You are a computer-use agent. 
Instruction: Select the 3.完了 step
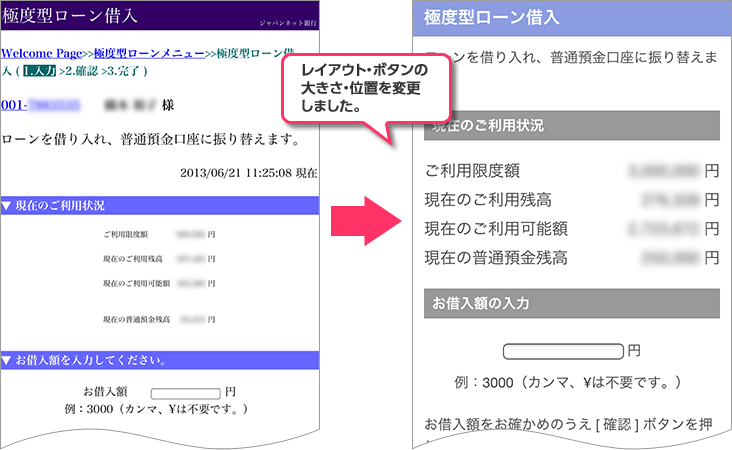click(126, 71)
